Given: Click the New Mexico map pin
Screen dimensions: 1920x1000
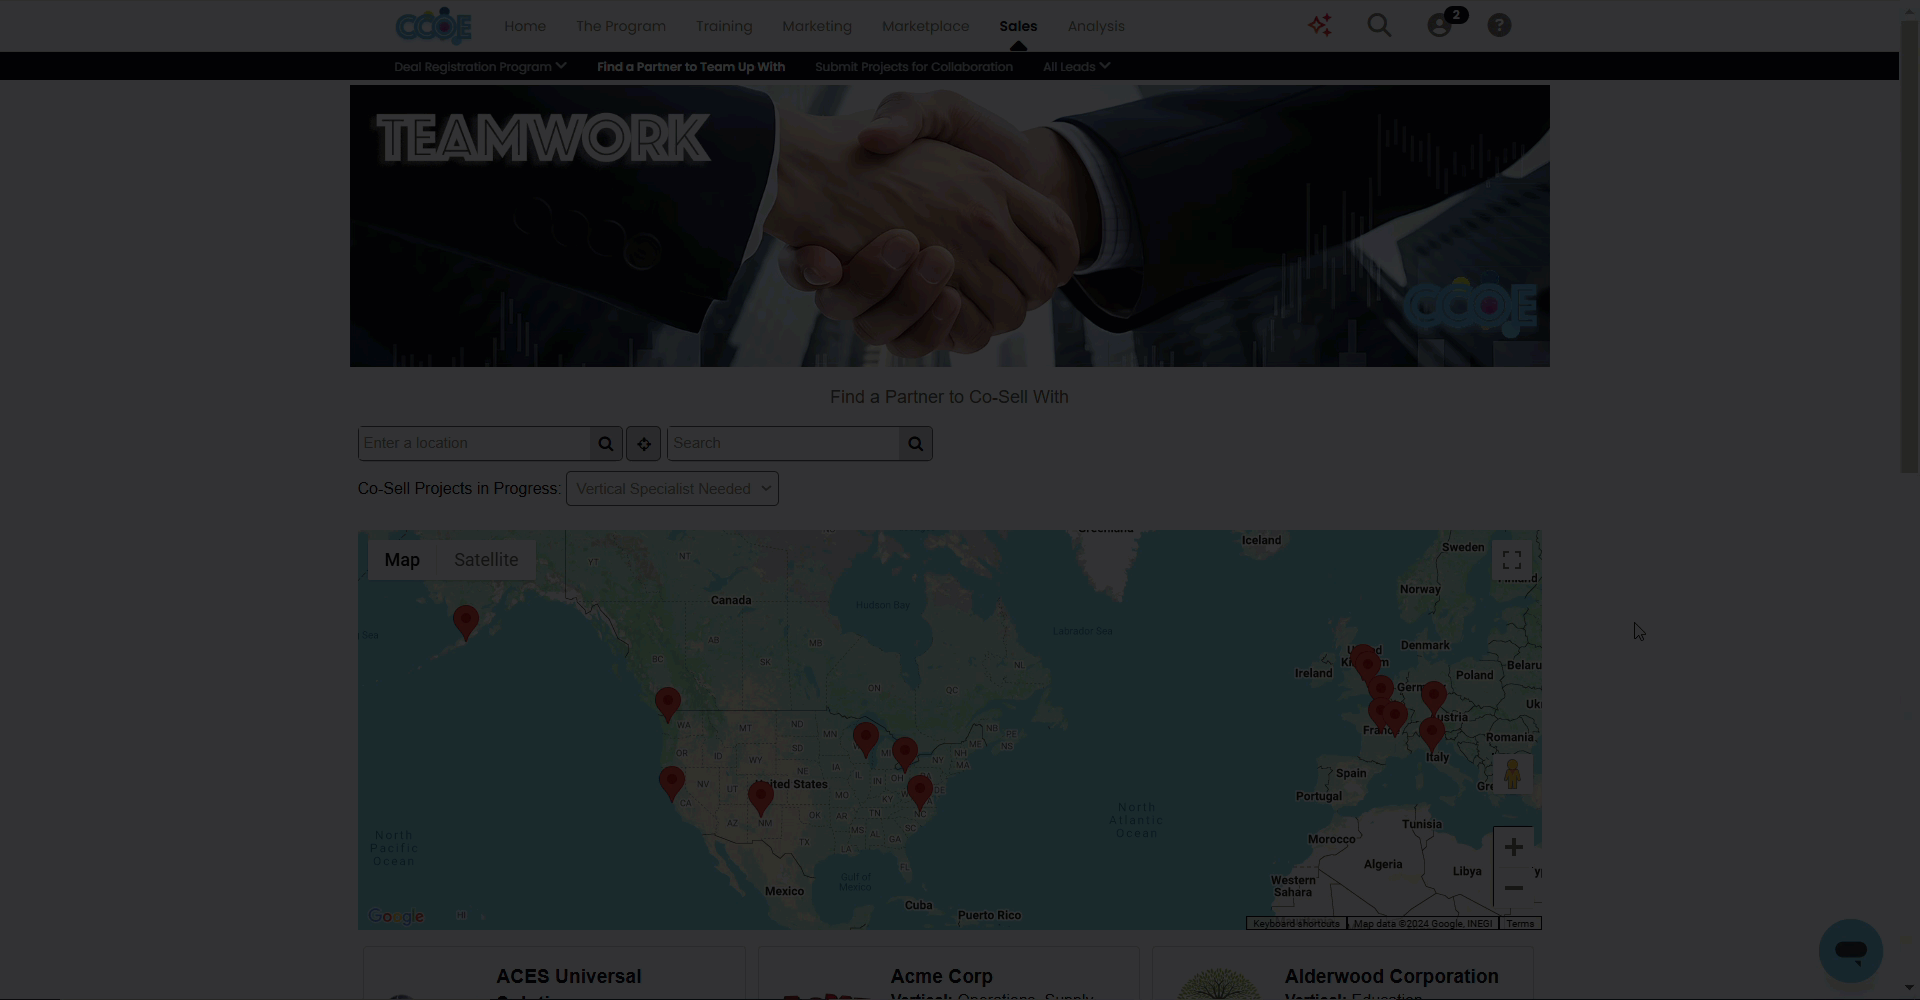Looking at the screenshot, I should [761, 798].
